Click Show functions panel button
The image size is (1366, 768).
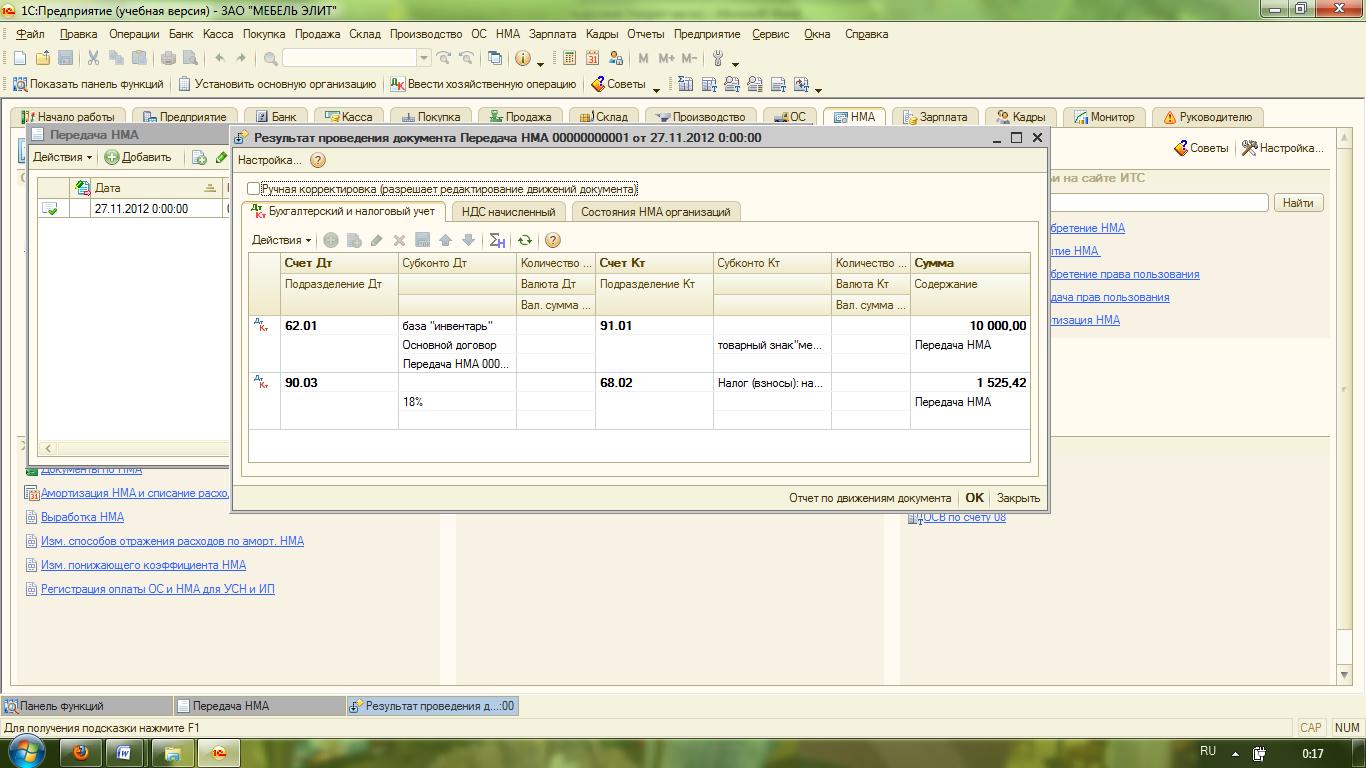pos(87,85)
